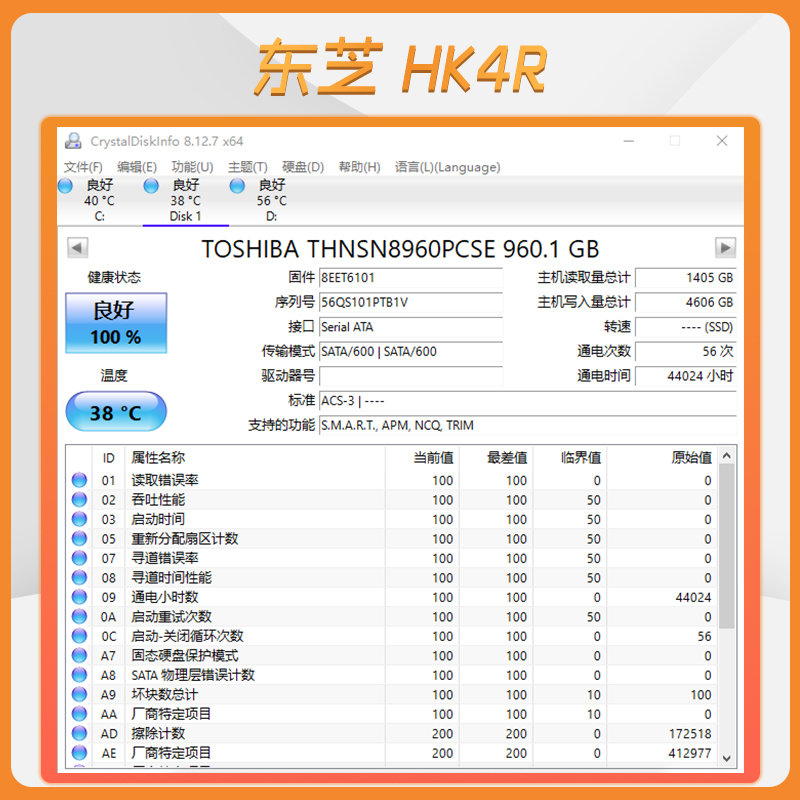
Task: Click status dot for 01 读取错误率
Action: [79, 480]
